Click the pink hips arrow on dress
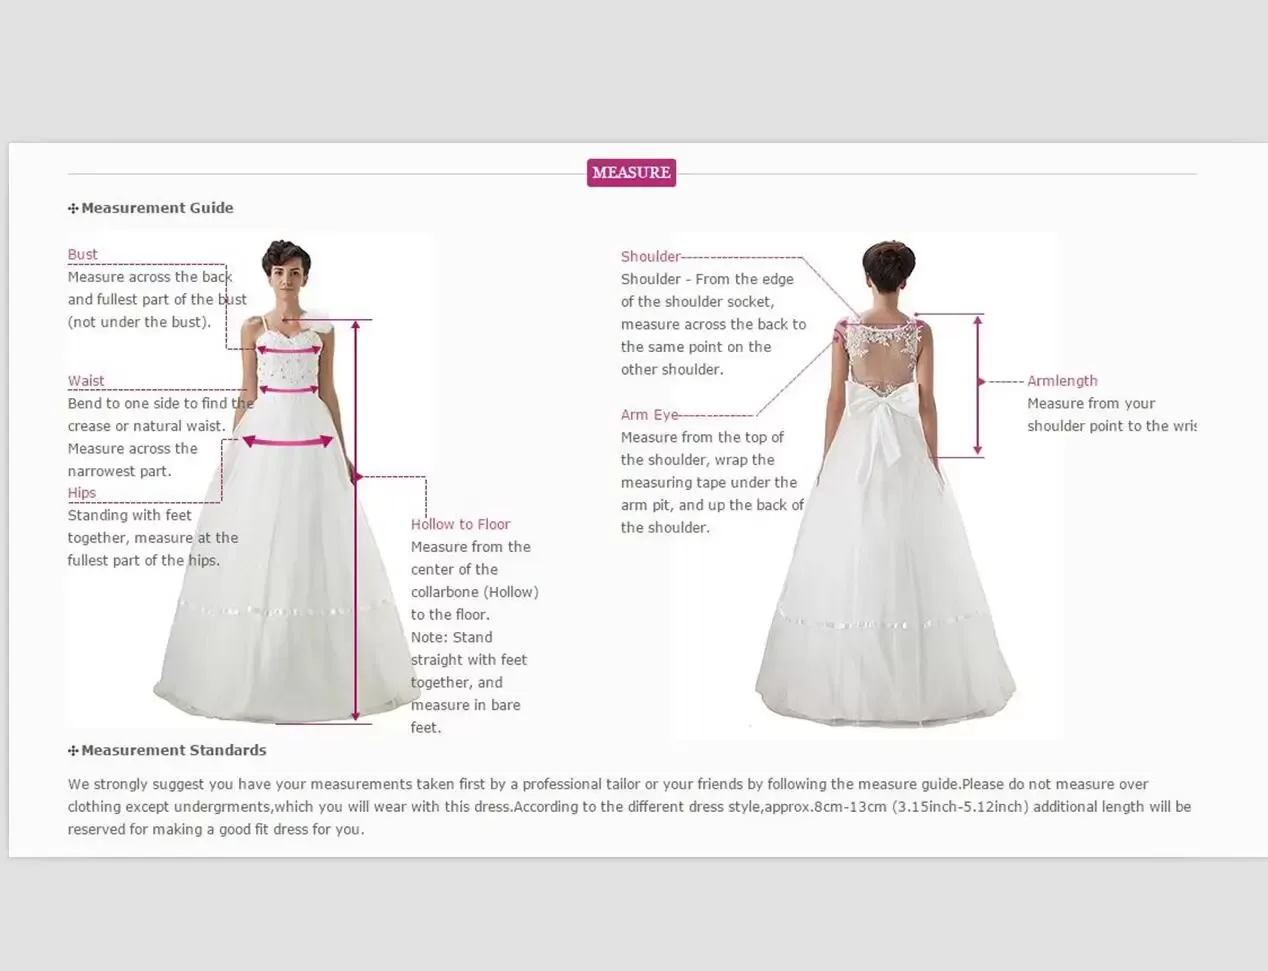 coord(288,441)
